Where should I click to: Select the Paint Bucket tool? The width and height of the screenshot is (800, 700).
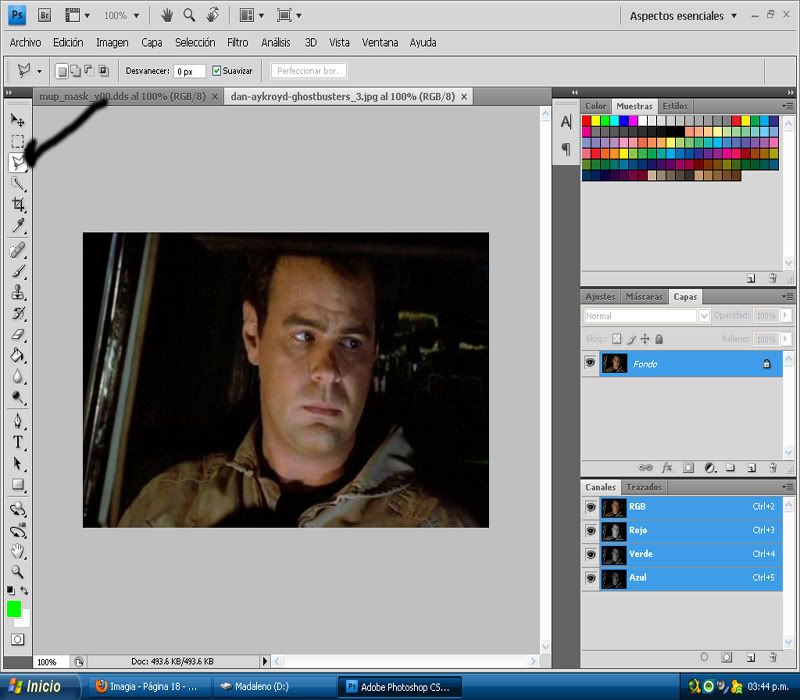(x=18, y=355)
